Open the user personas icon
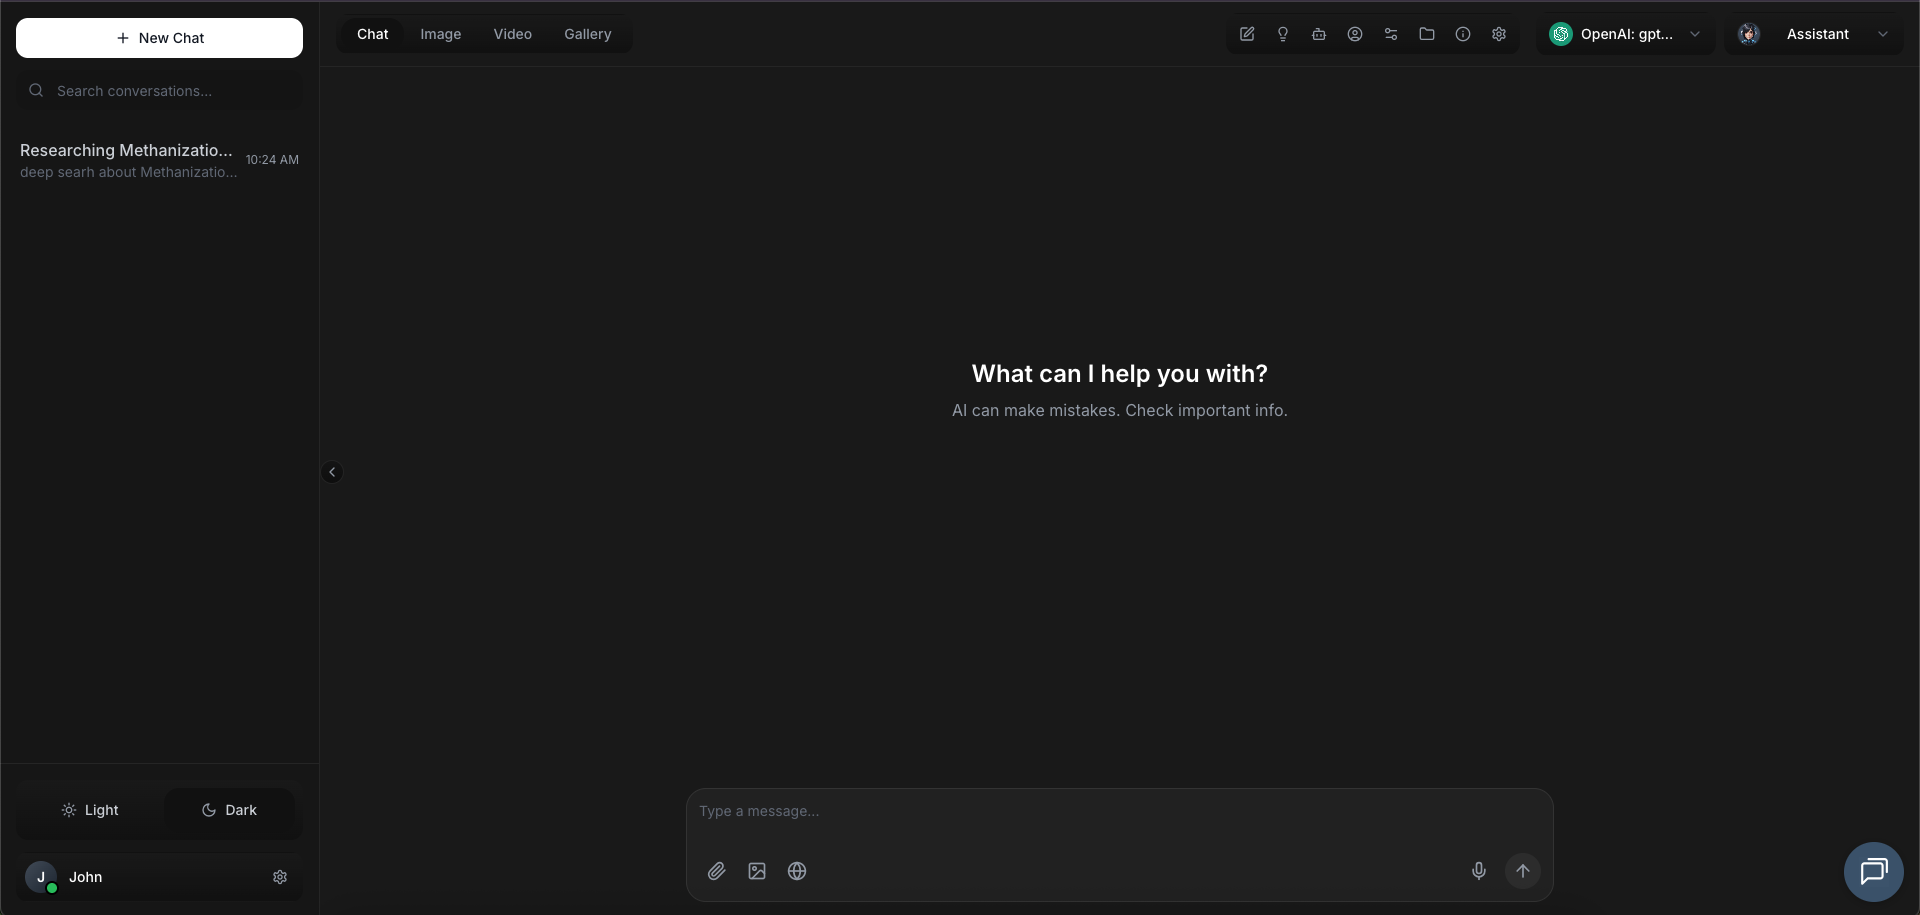Image resolution: width=1920 pixels, height=915 pixels. (x=1355, y=34)
